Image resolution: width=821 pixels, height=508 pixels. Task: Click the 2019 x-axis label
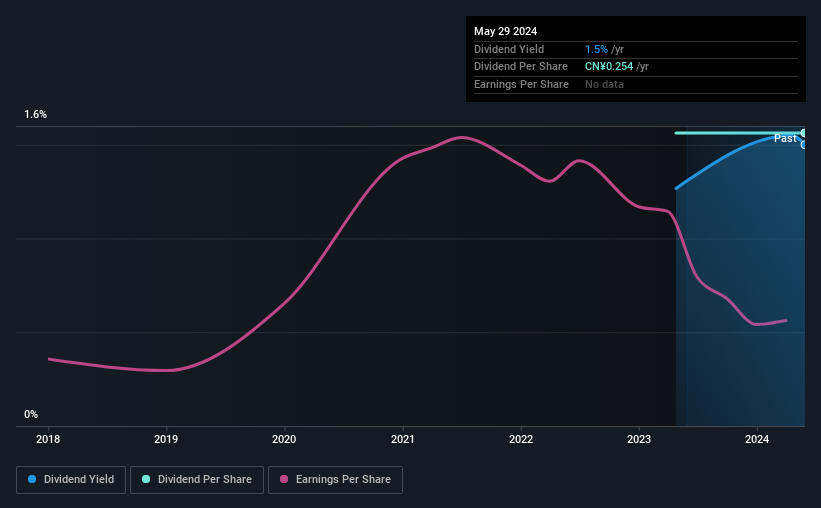click(166, 439)
